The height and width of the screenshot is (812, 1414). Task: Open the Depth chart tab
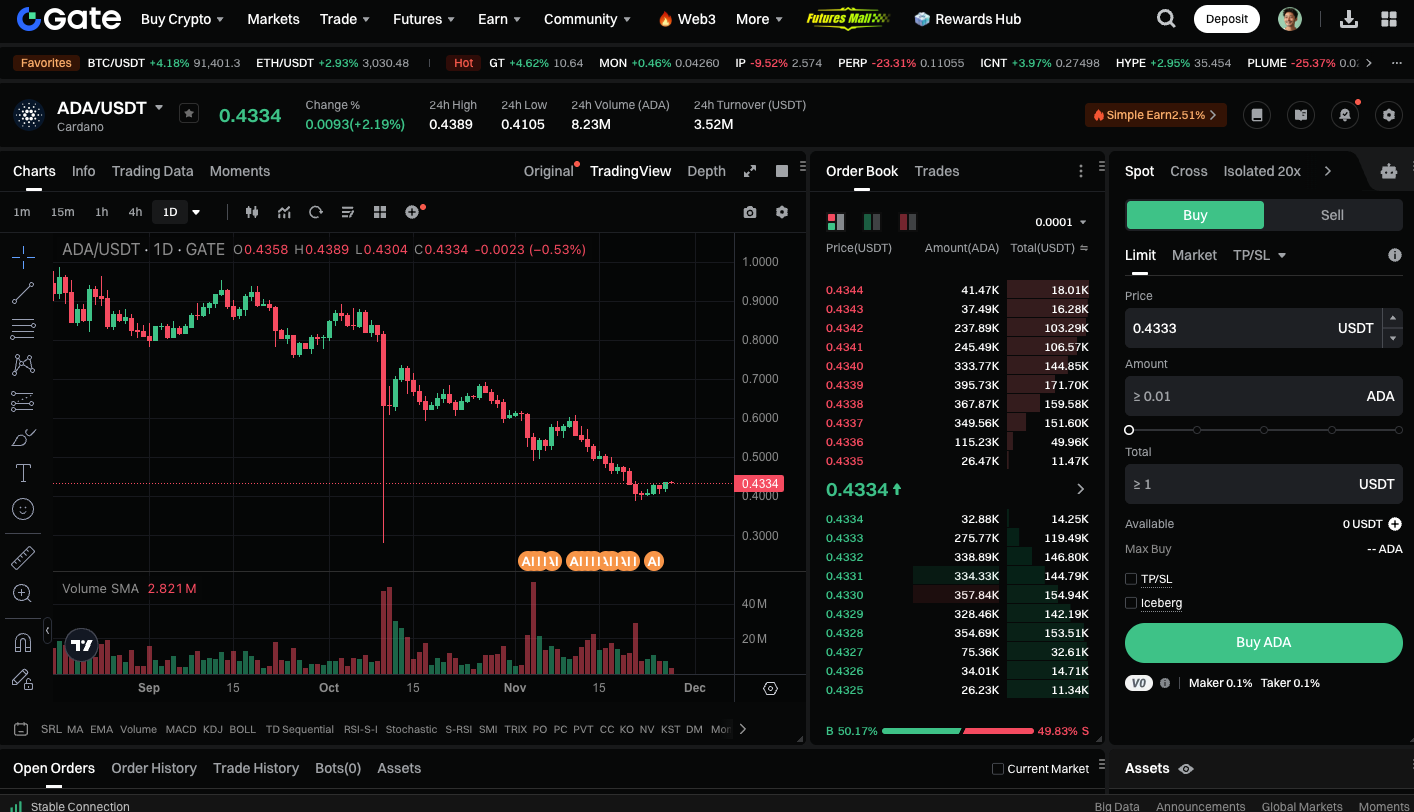coord(706,171)
